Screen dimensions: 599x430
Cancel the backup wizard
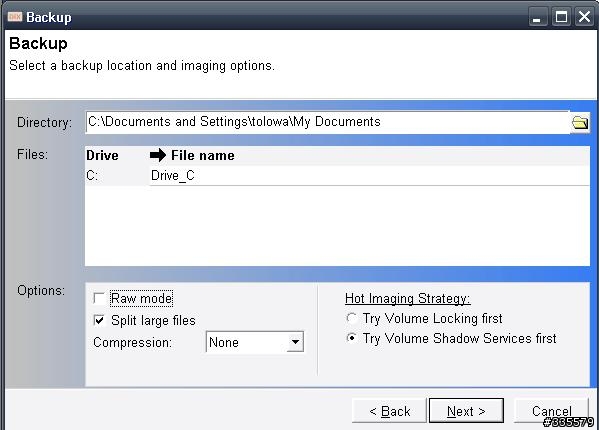[x=551, y=411]
